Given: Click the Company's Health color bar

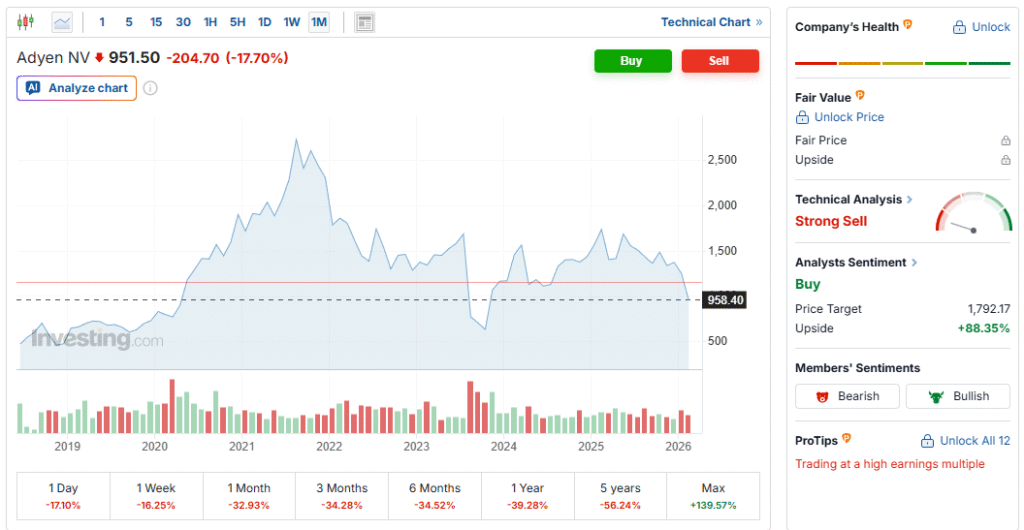Looking at the screenshot, I should click(x=902, y=63).
